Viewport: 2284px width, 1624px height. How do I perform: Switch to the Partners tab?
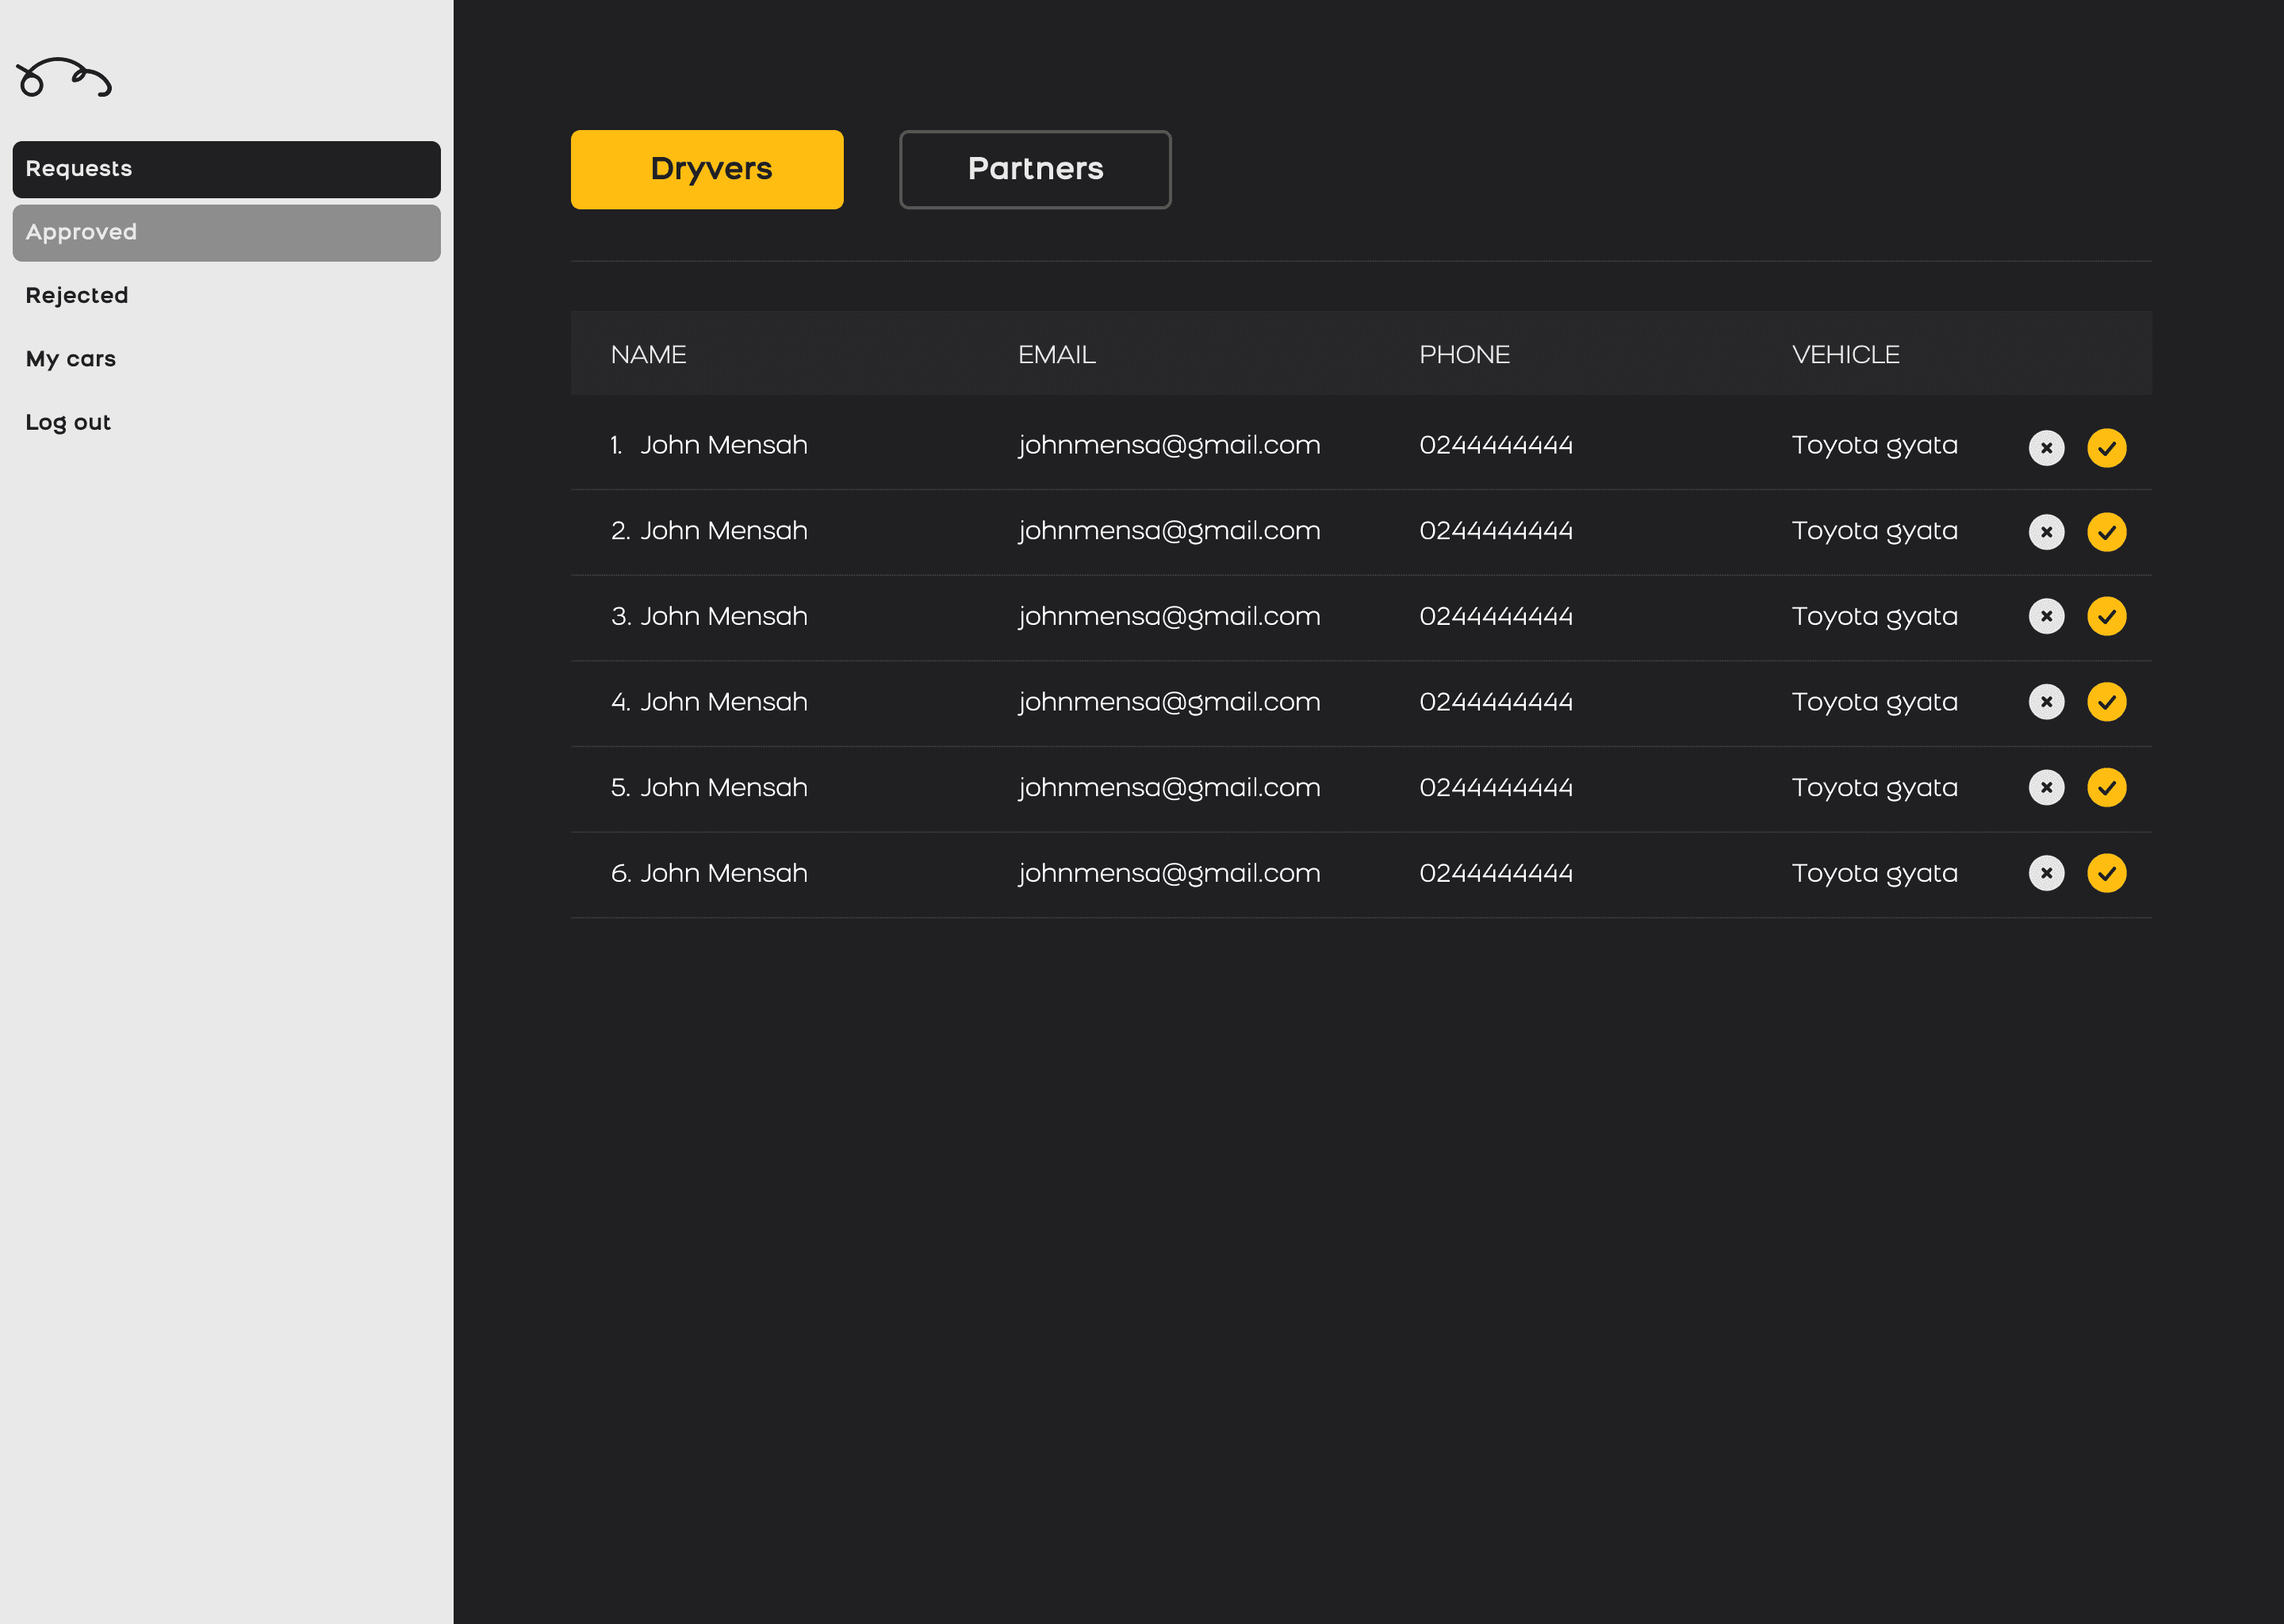[x=1035, y=169]
